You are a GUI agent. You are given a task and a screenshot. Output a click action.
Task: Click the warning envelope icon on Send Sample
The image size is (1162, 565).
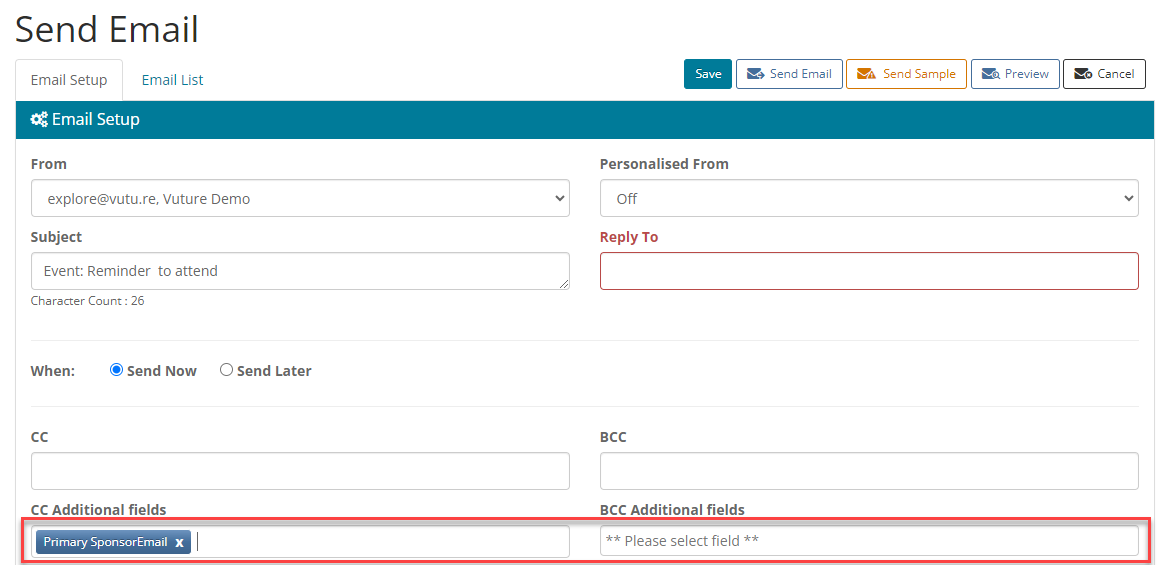(866, 74)
